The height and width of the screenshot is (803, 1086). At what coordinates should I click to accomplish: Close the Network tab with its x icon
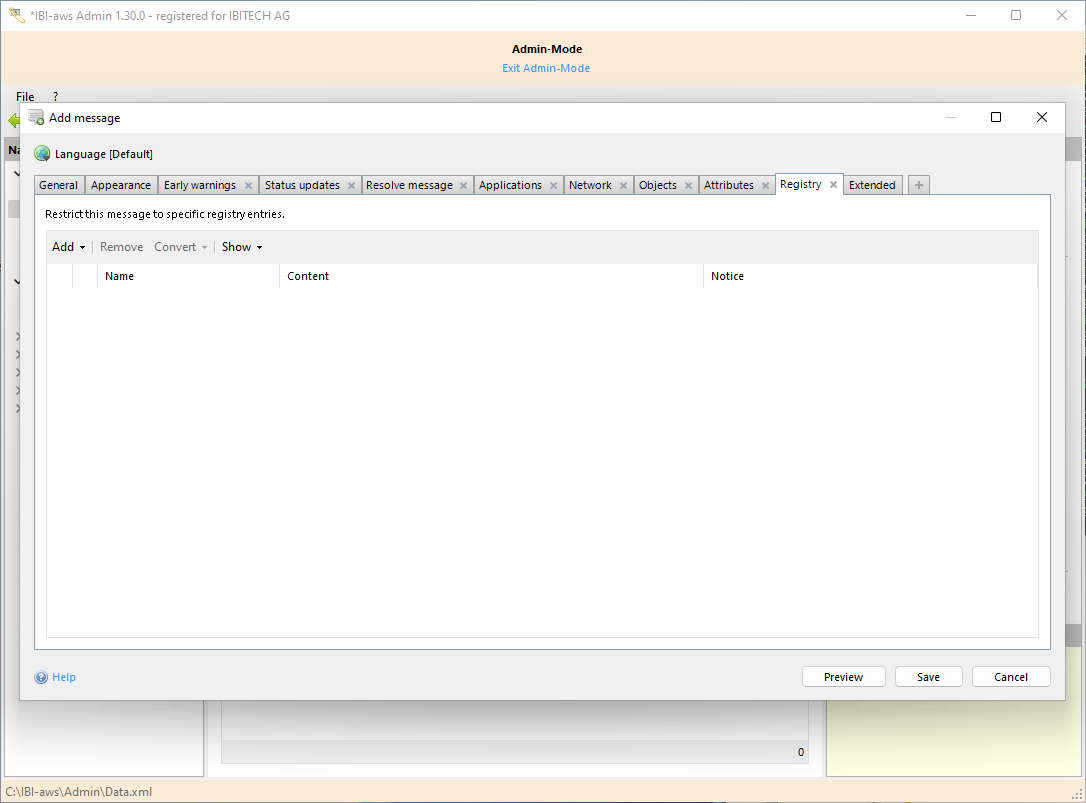click(x=623, y=184)
